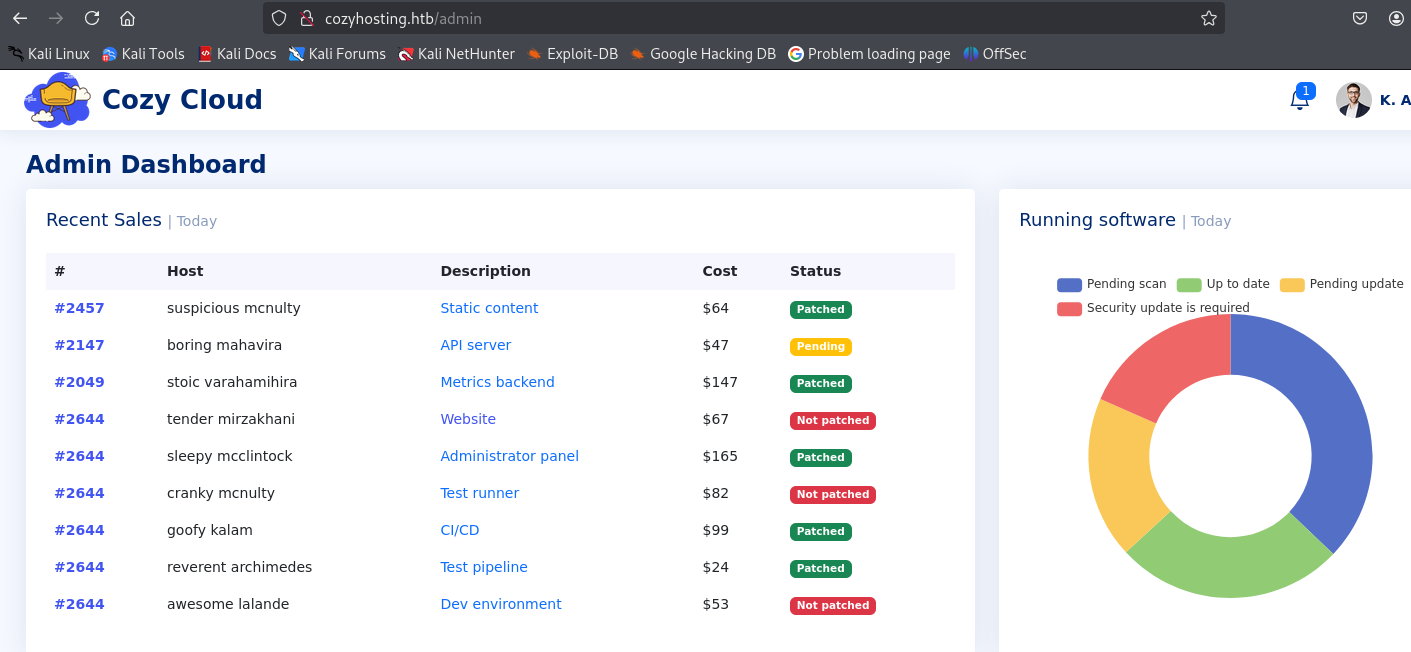Open the Pocket save icon
Viewport: 1411px width, 652px height.
click(x=1360, y=18)
